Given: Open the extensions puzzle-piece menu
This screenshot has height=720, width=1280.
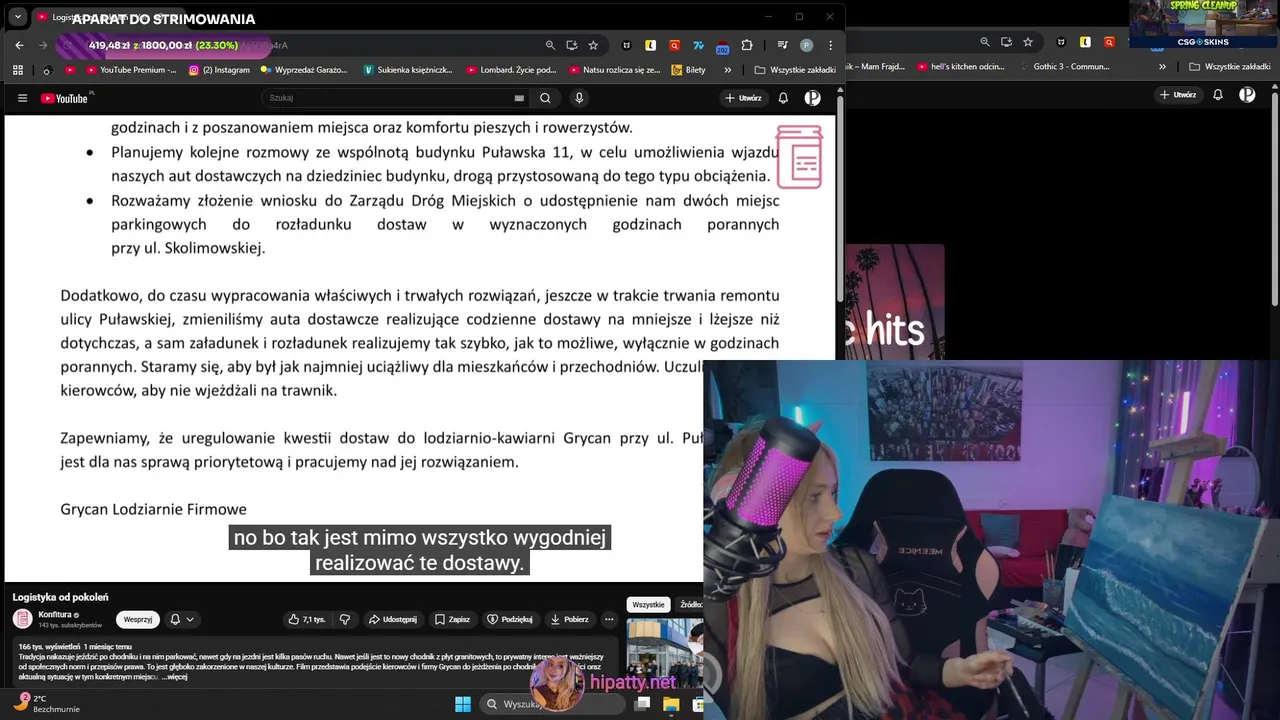Looking at the screenshot, I should click(x=746, y=45).
